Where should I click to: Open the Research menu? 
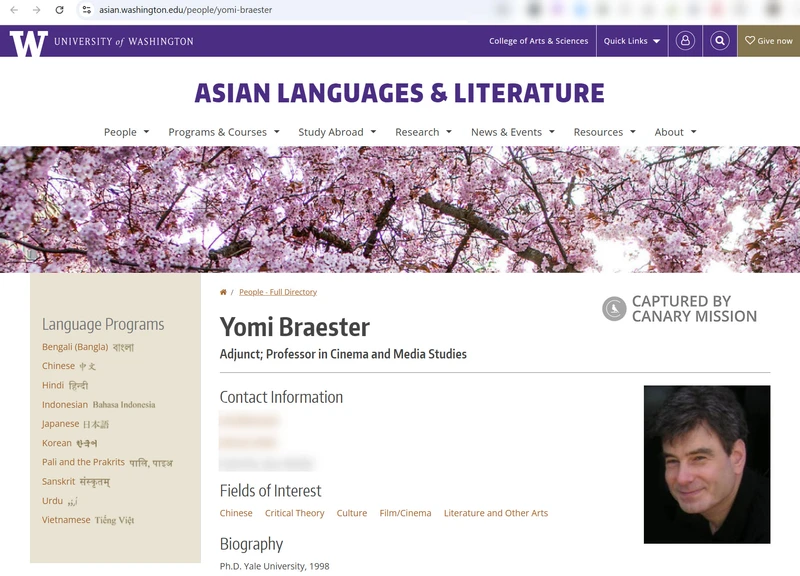coord(417,132)
